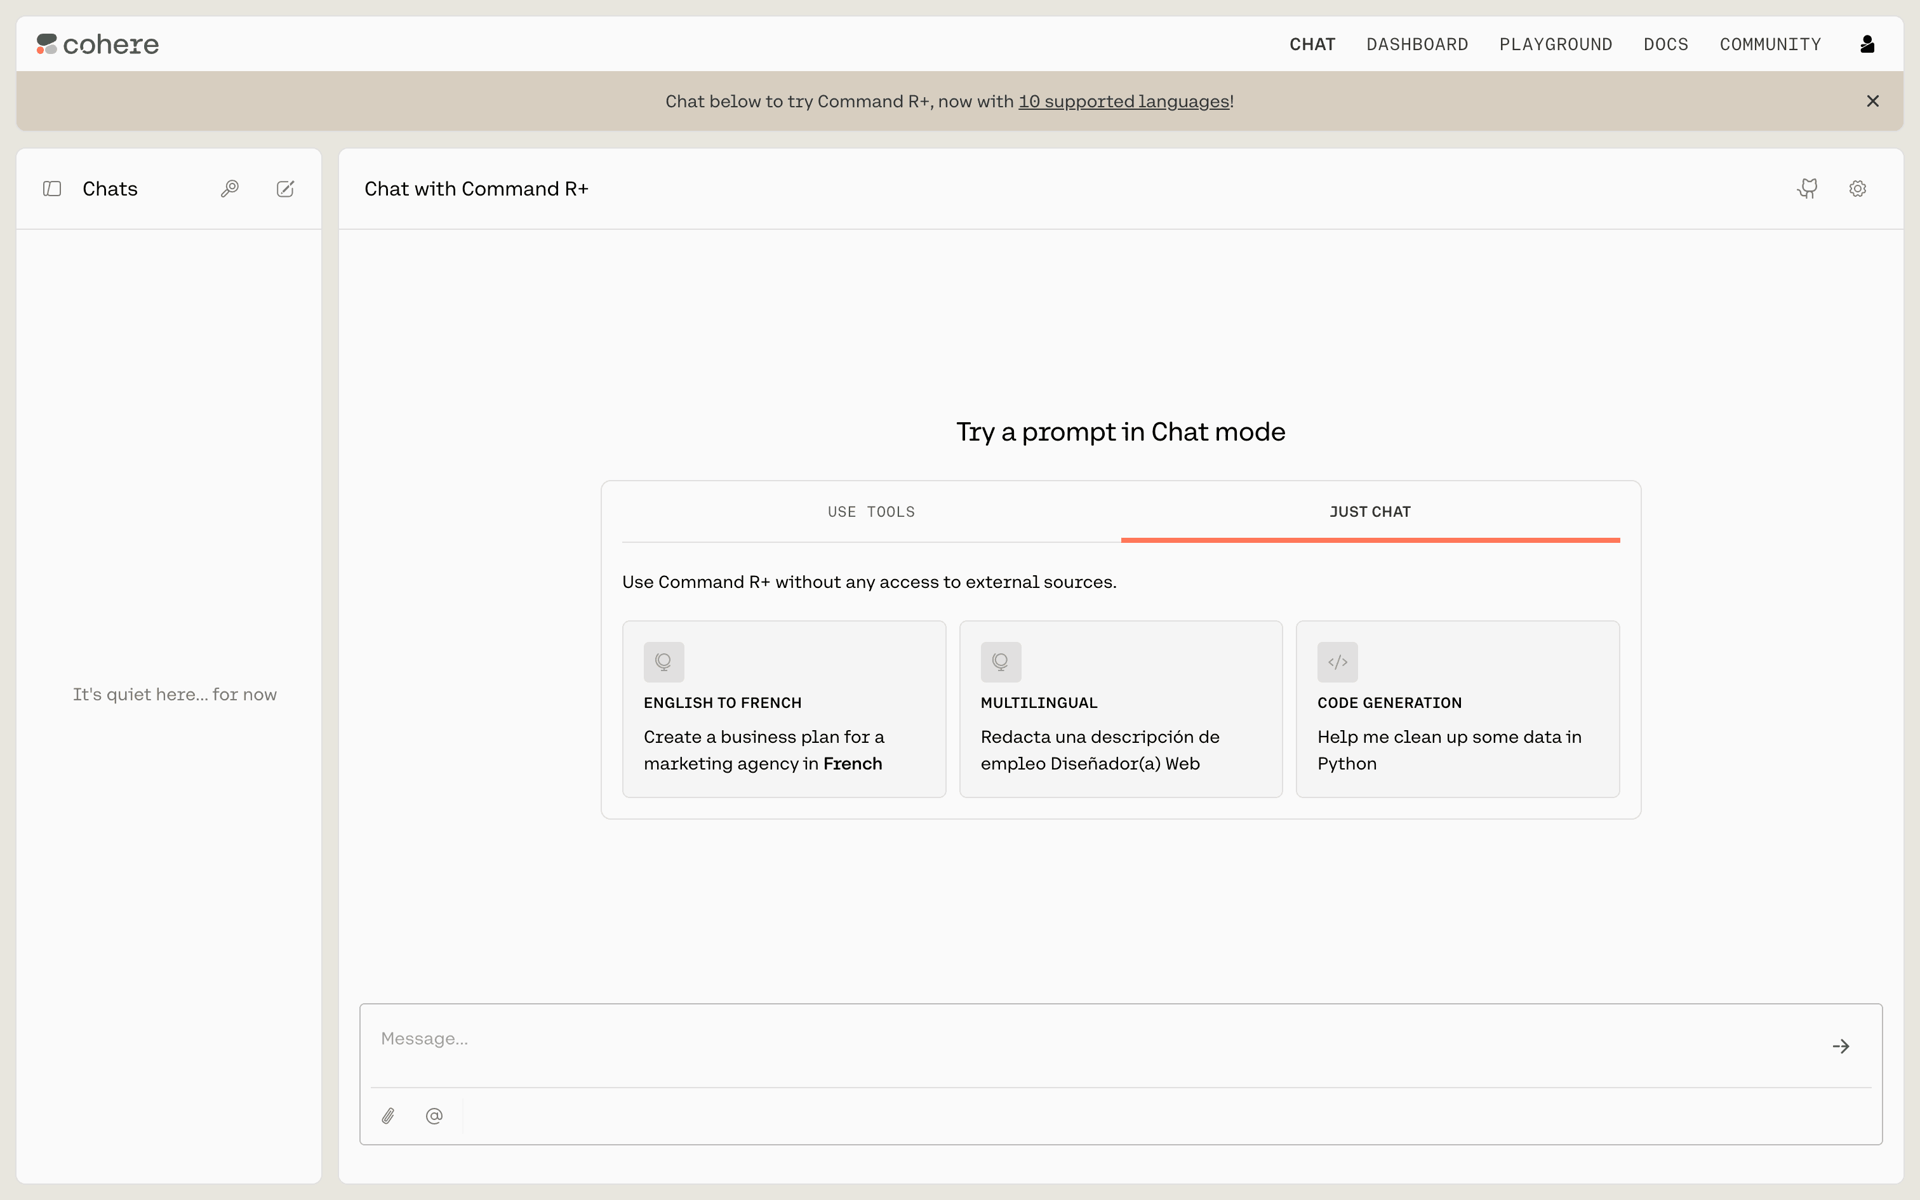
Task: Click the Code Generation card icon
Action: 1338,662
